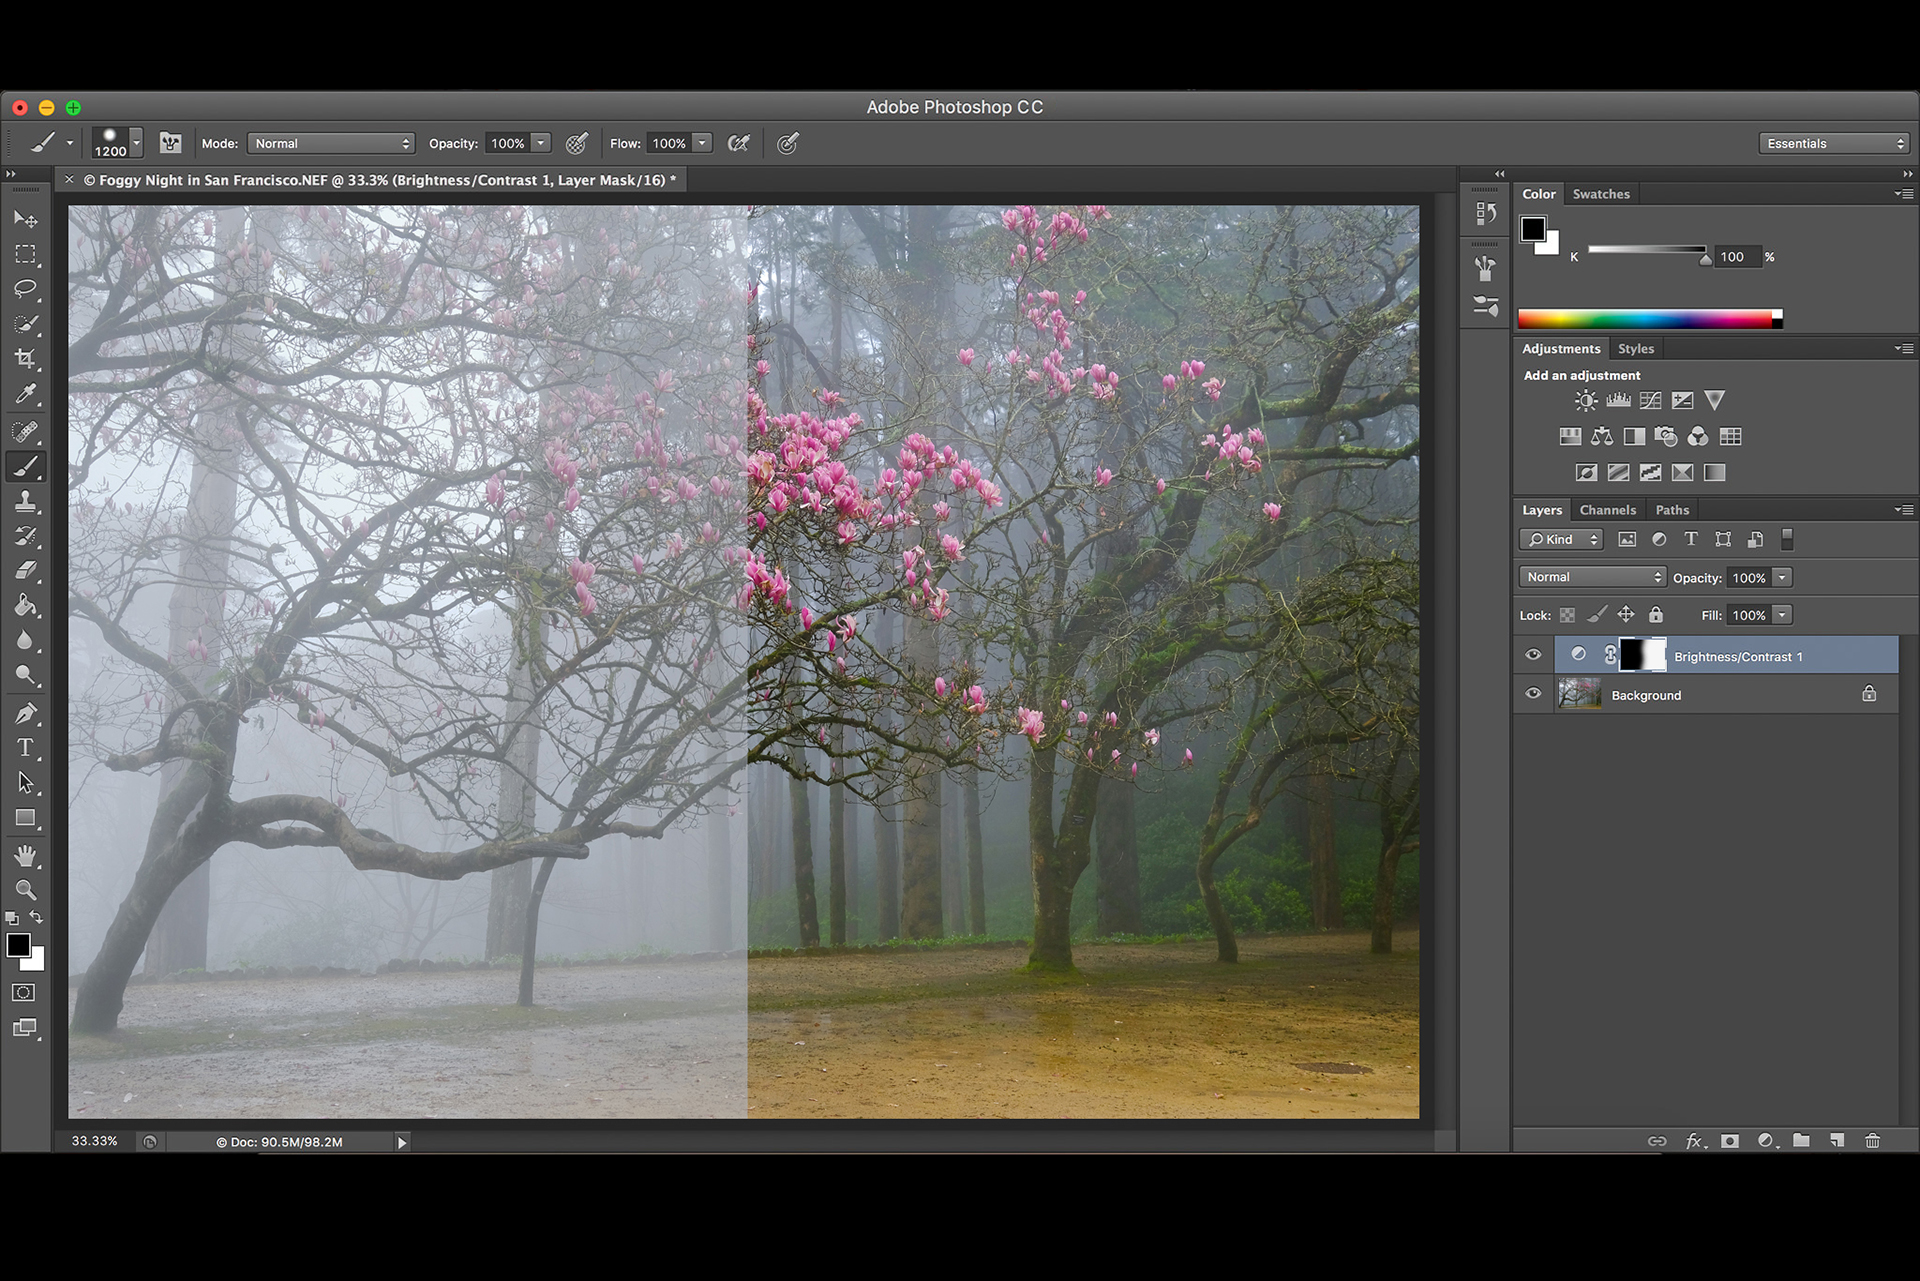Switch to the Swatches tab

(1600, 194)
